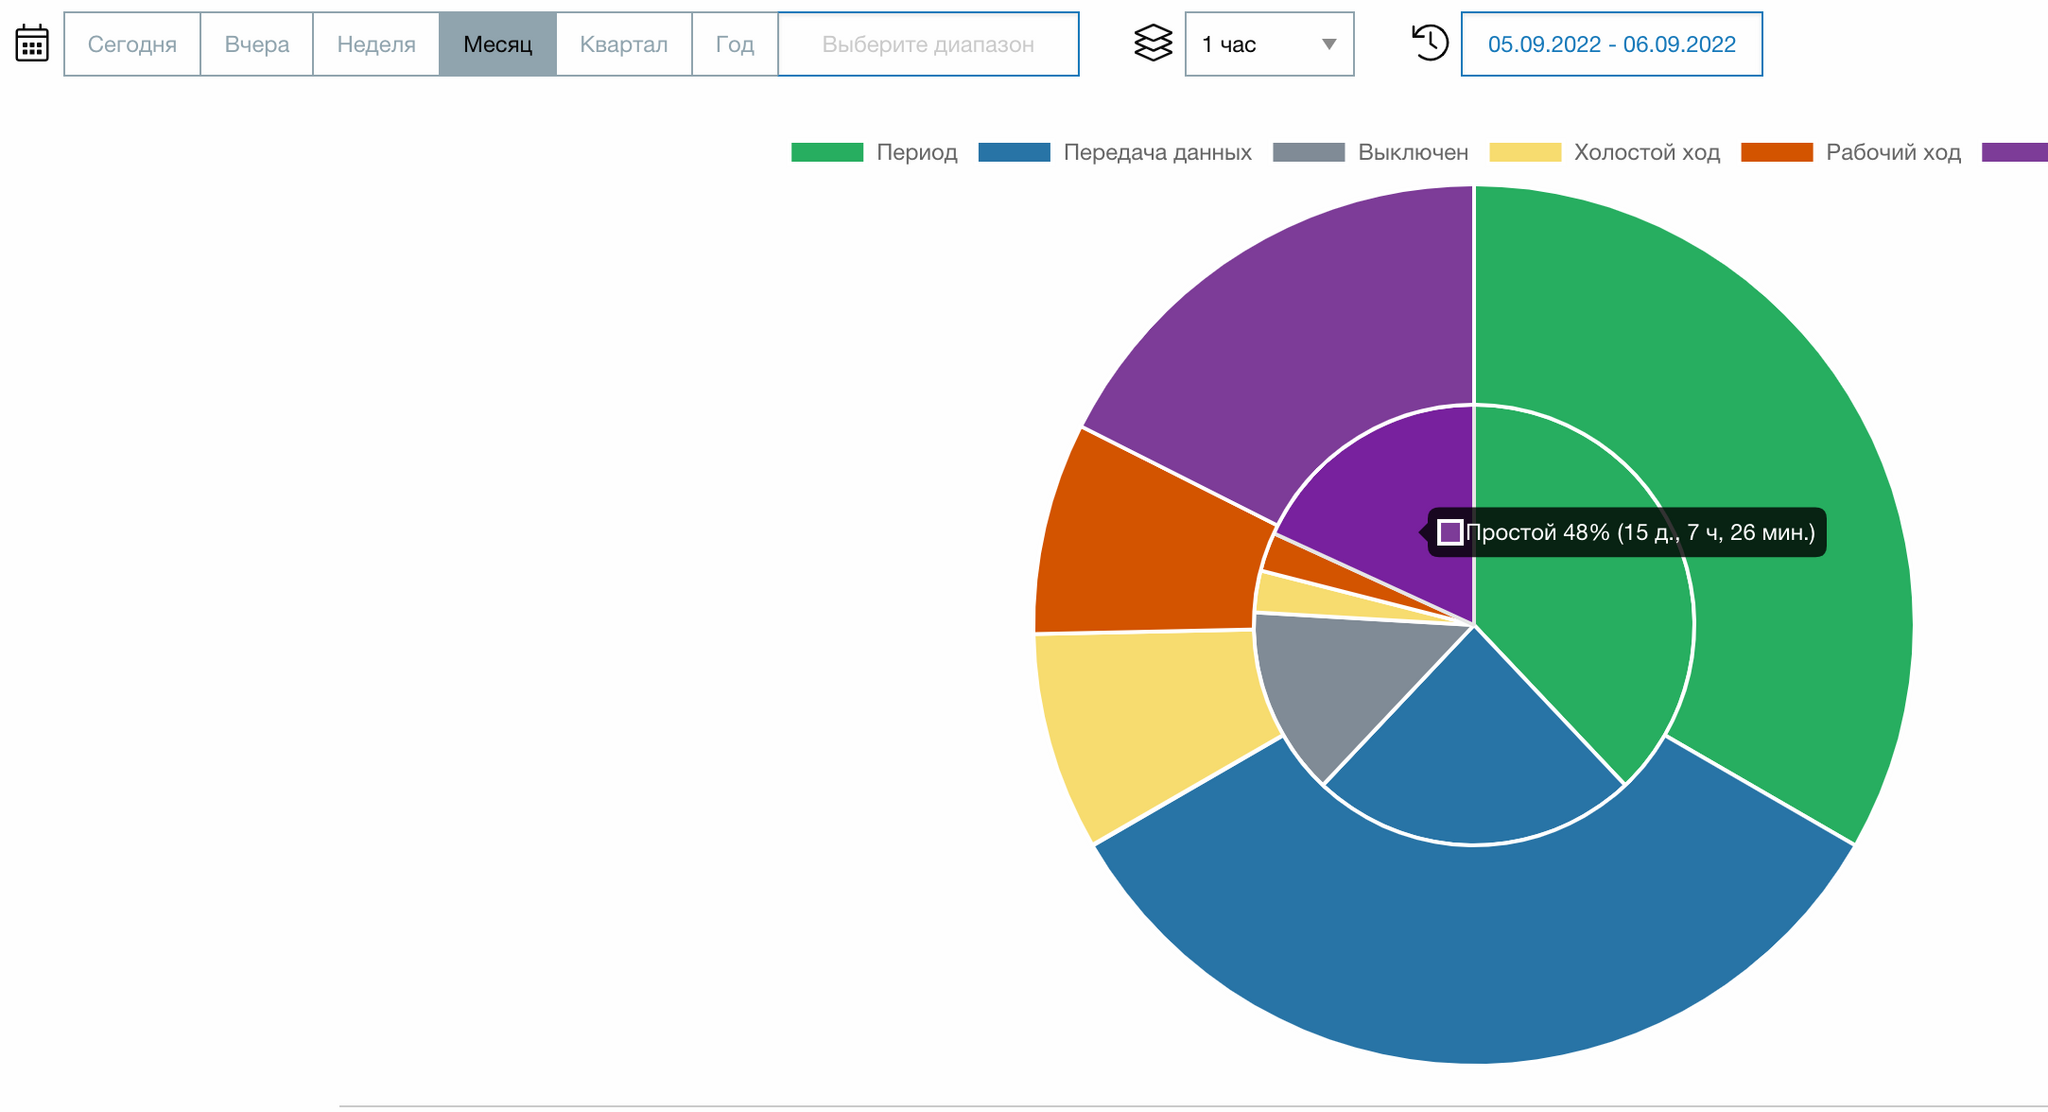2048x1112 pixels.
Task: Switch to the Неделя period
Action: [x=376, y=44]
